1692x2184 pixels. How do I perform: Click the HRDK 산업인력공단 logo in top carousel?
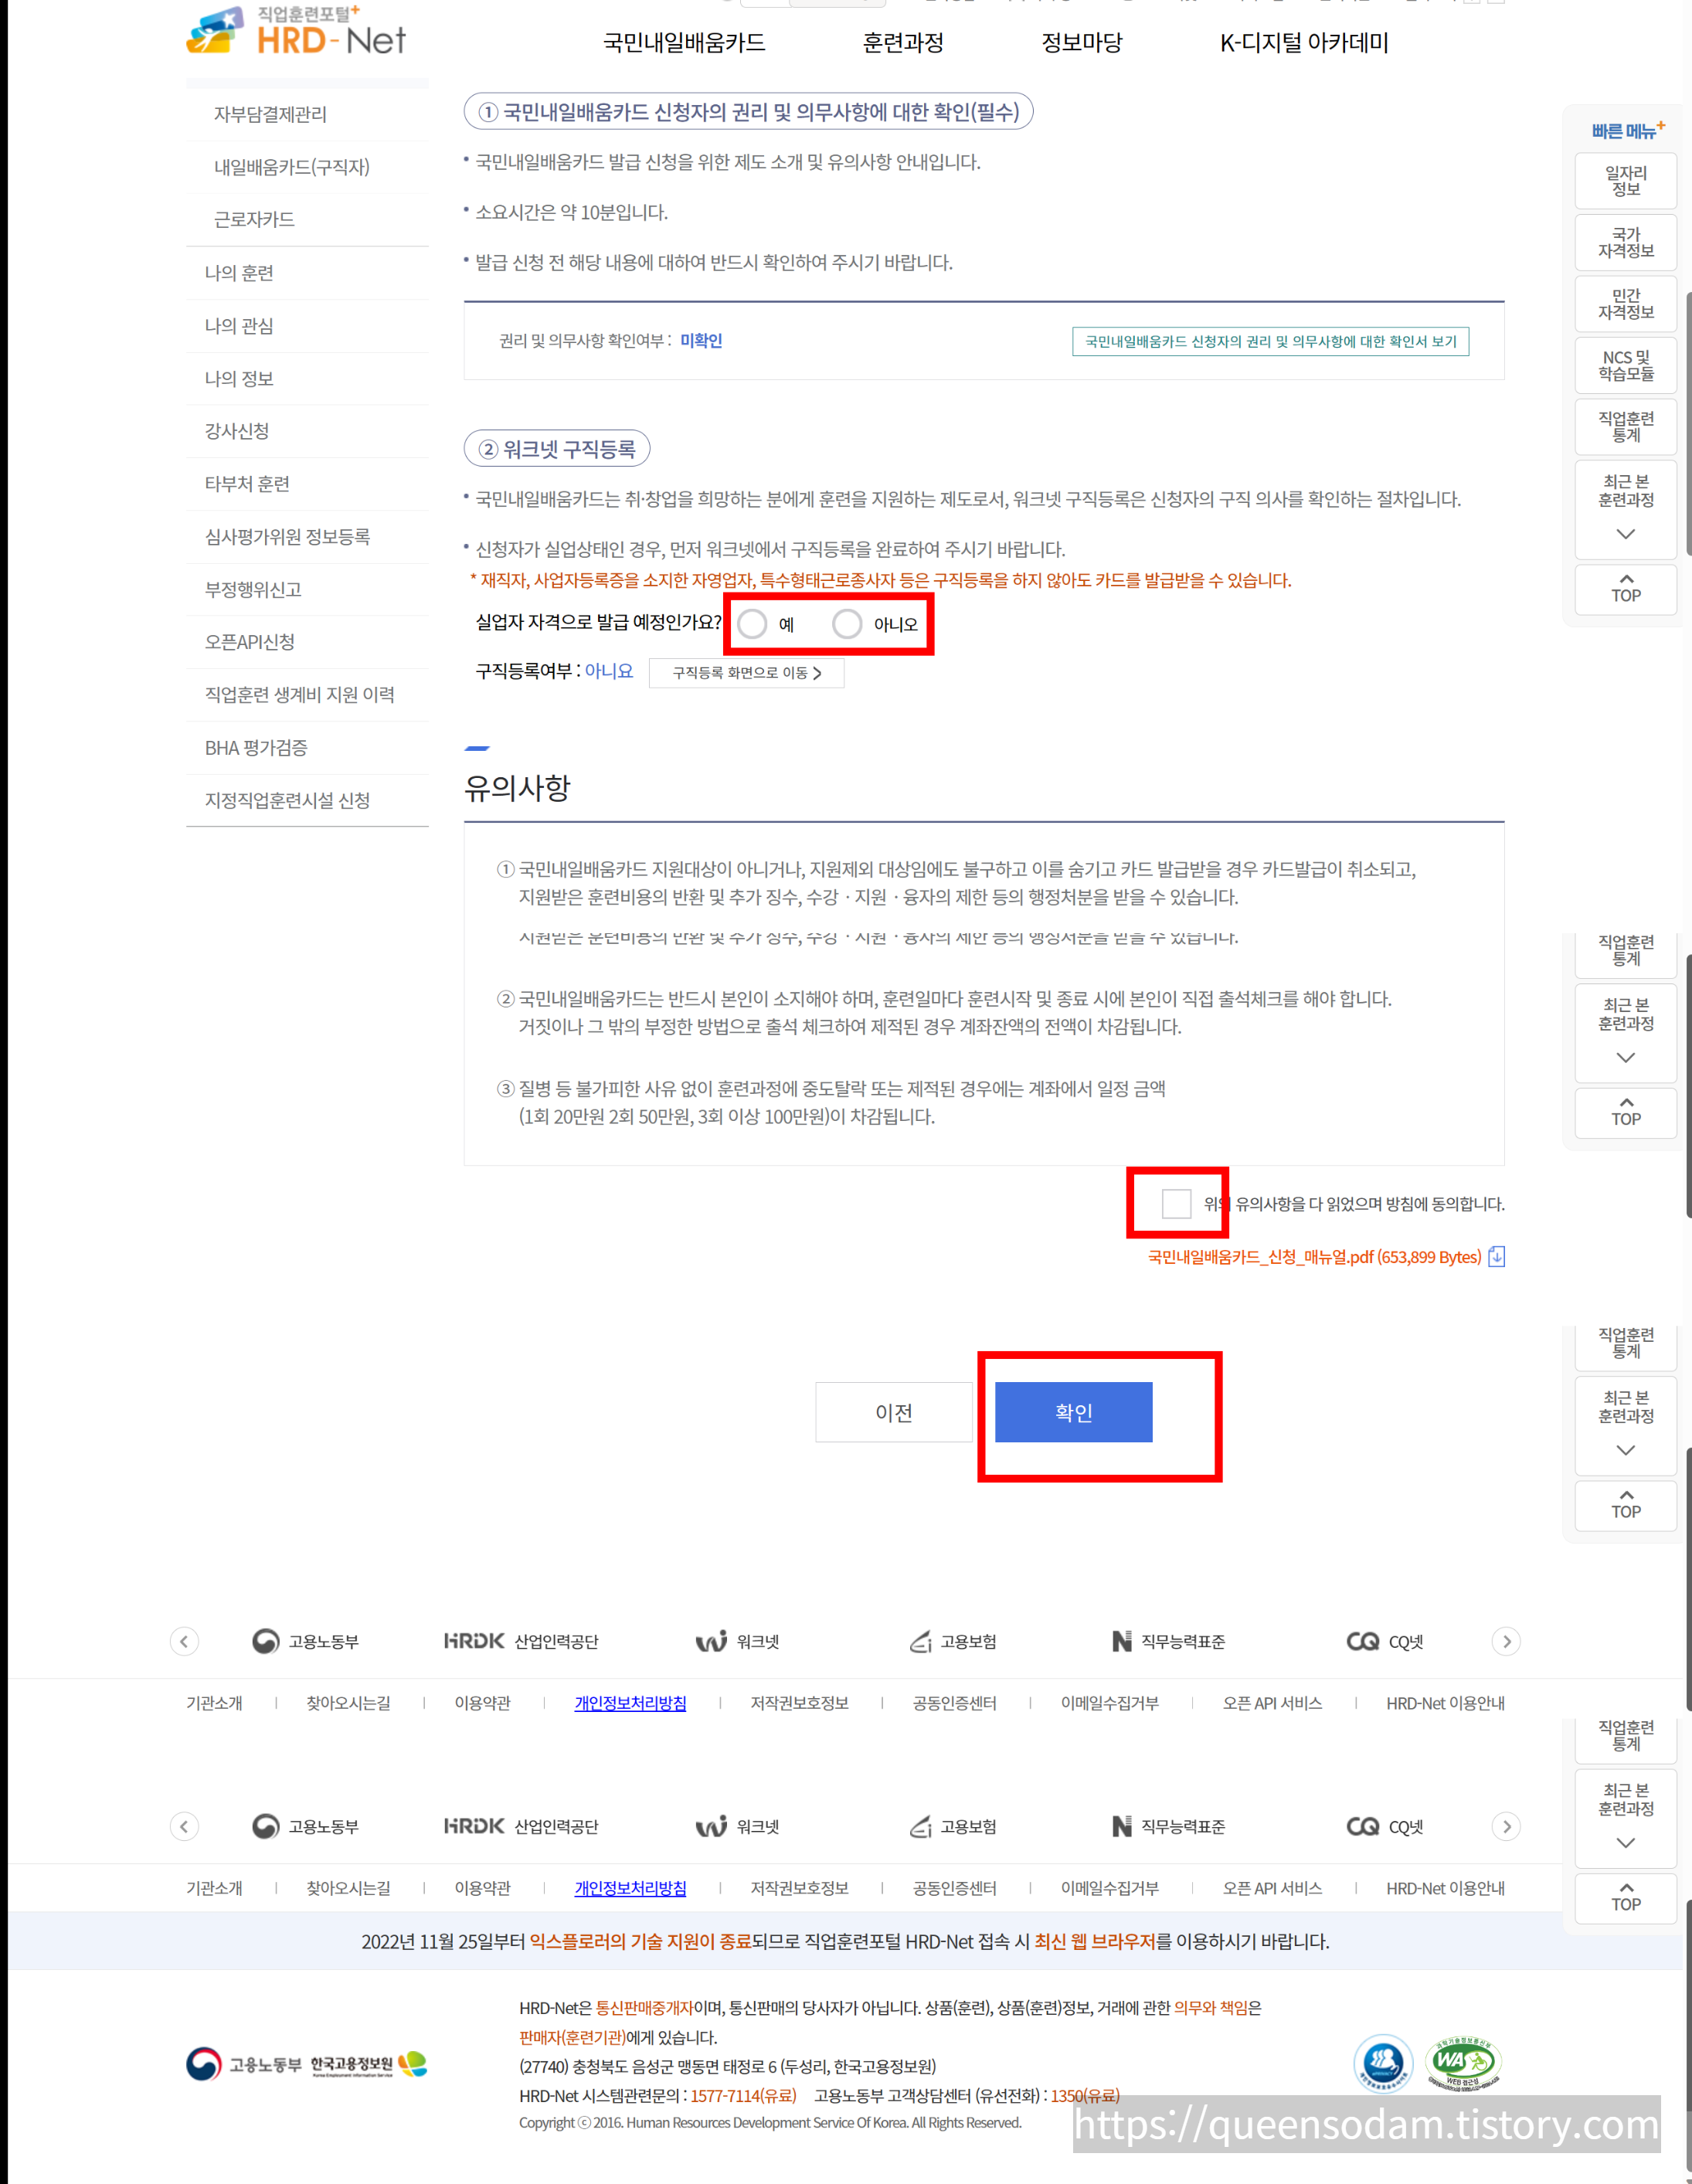pos(521,1641)
